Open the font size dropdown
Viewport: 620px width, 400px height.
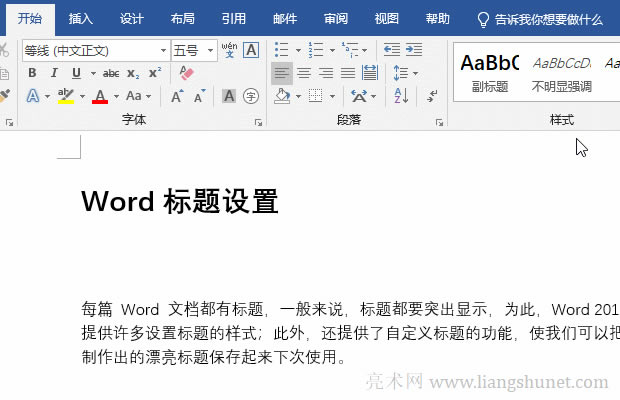(210, 50)
